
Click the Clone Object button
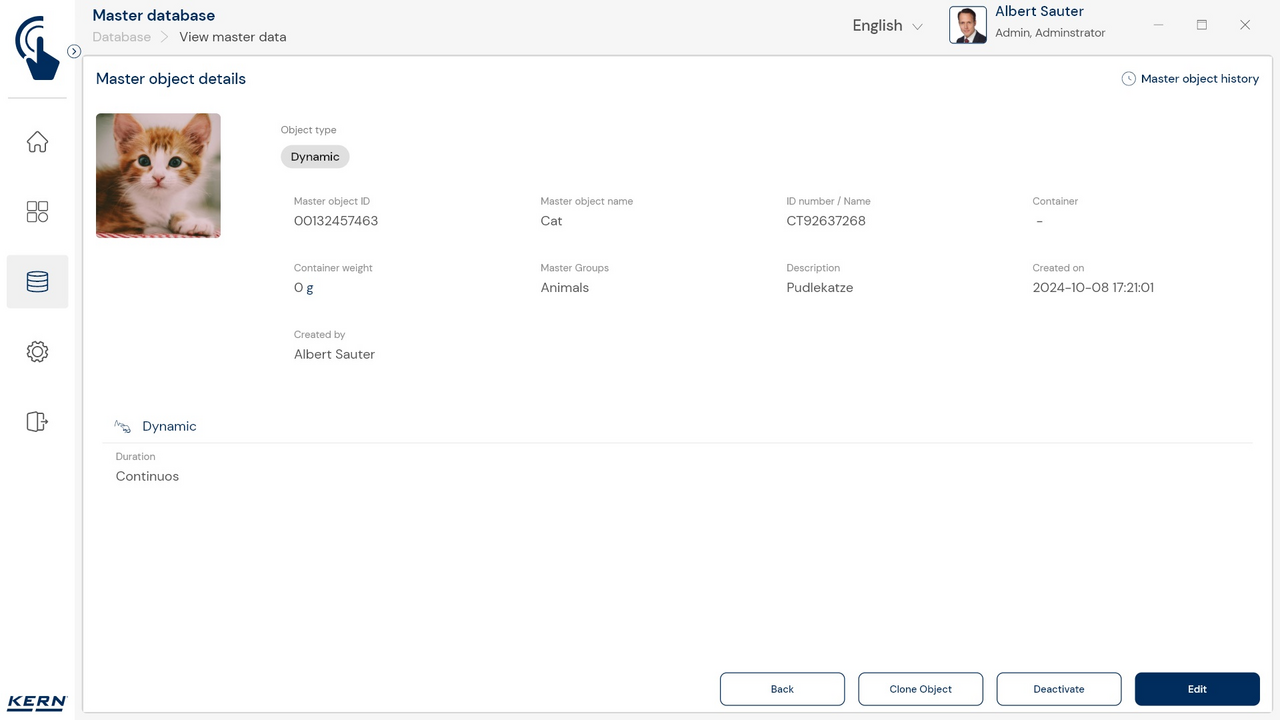point(920,689)
